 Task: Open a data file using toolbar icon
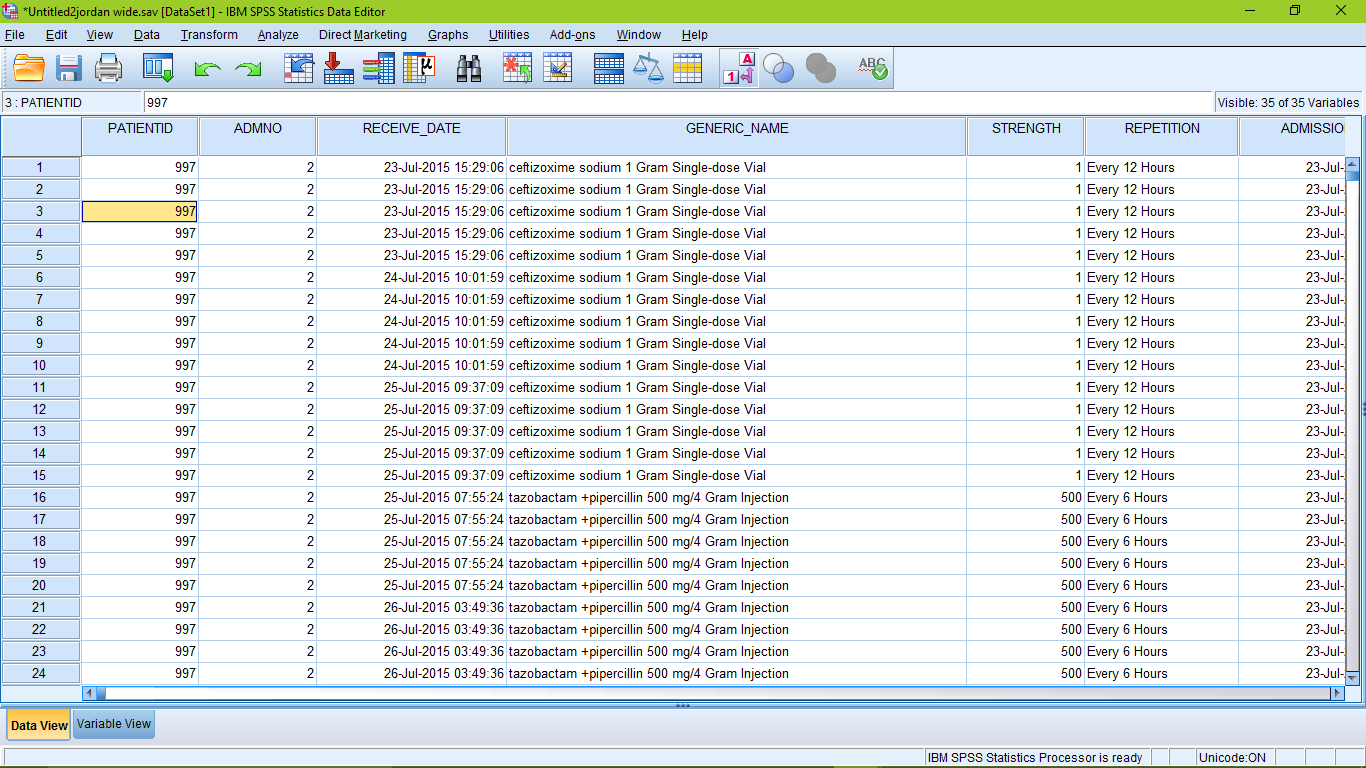[x=27, y=68]
